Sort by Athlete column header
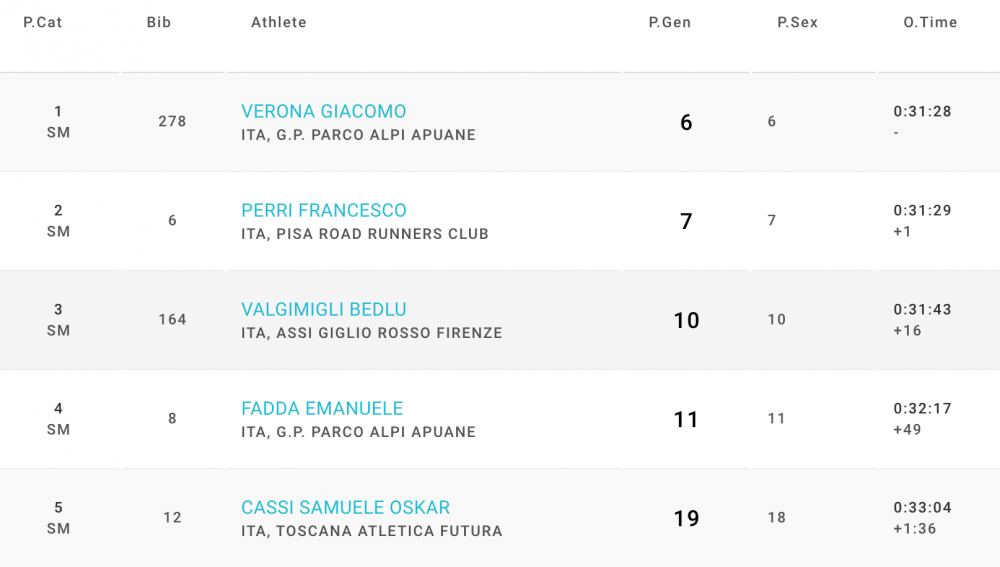Screen dimensions: 1000x567 tap(279, 22)
